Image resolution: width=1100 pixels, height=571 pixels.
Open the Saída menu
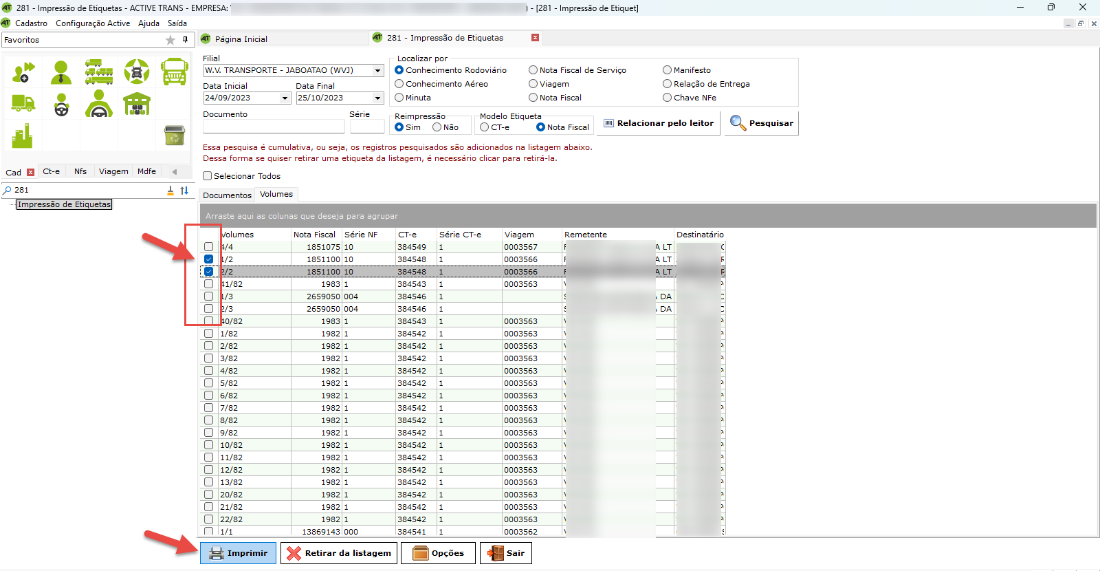177,23
